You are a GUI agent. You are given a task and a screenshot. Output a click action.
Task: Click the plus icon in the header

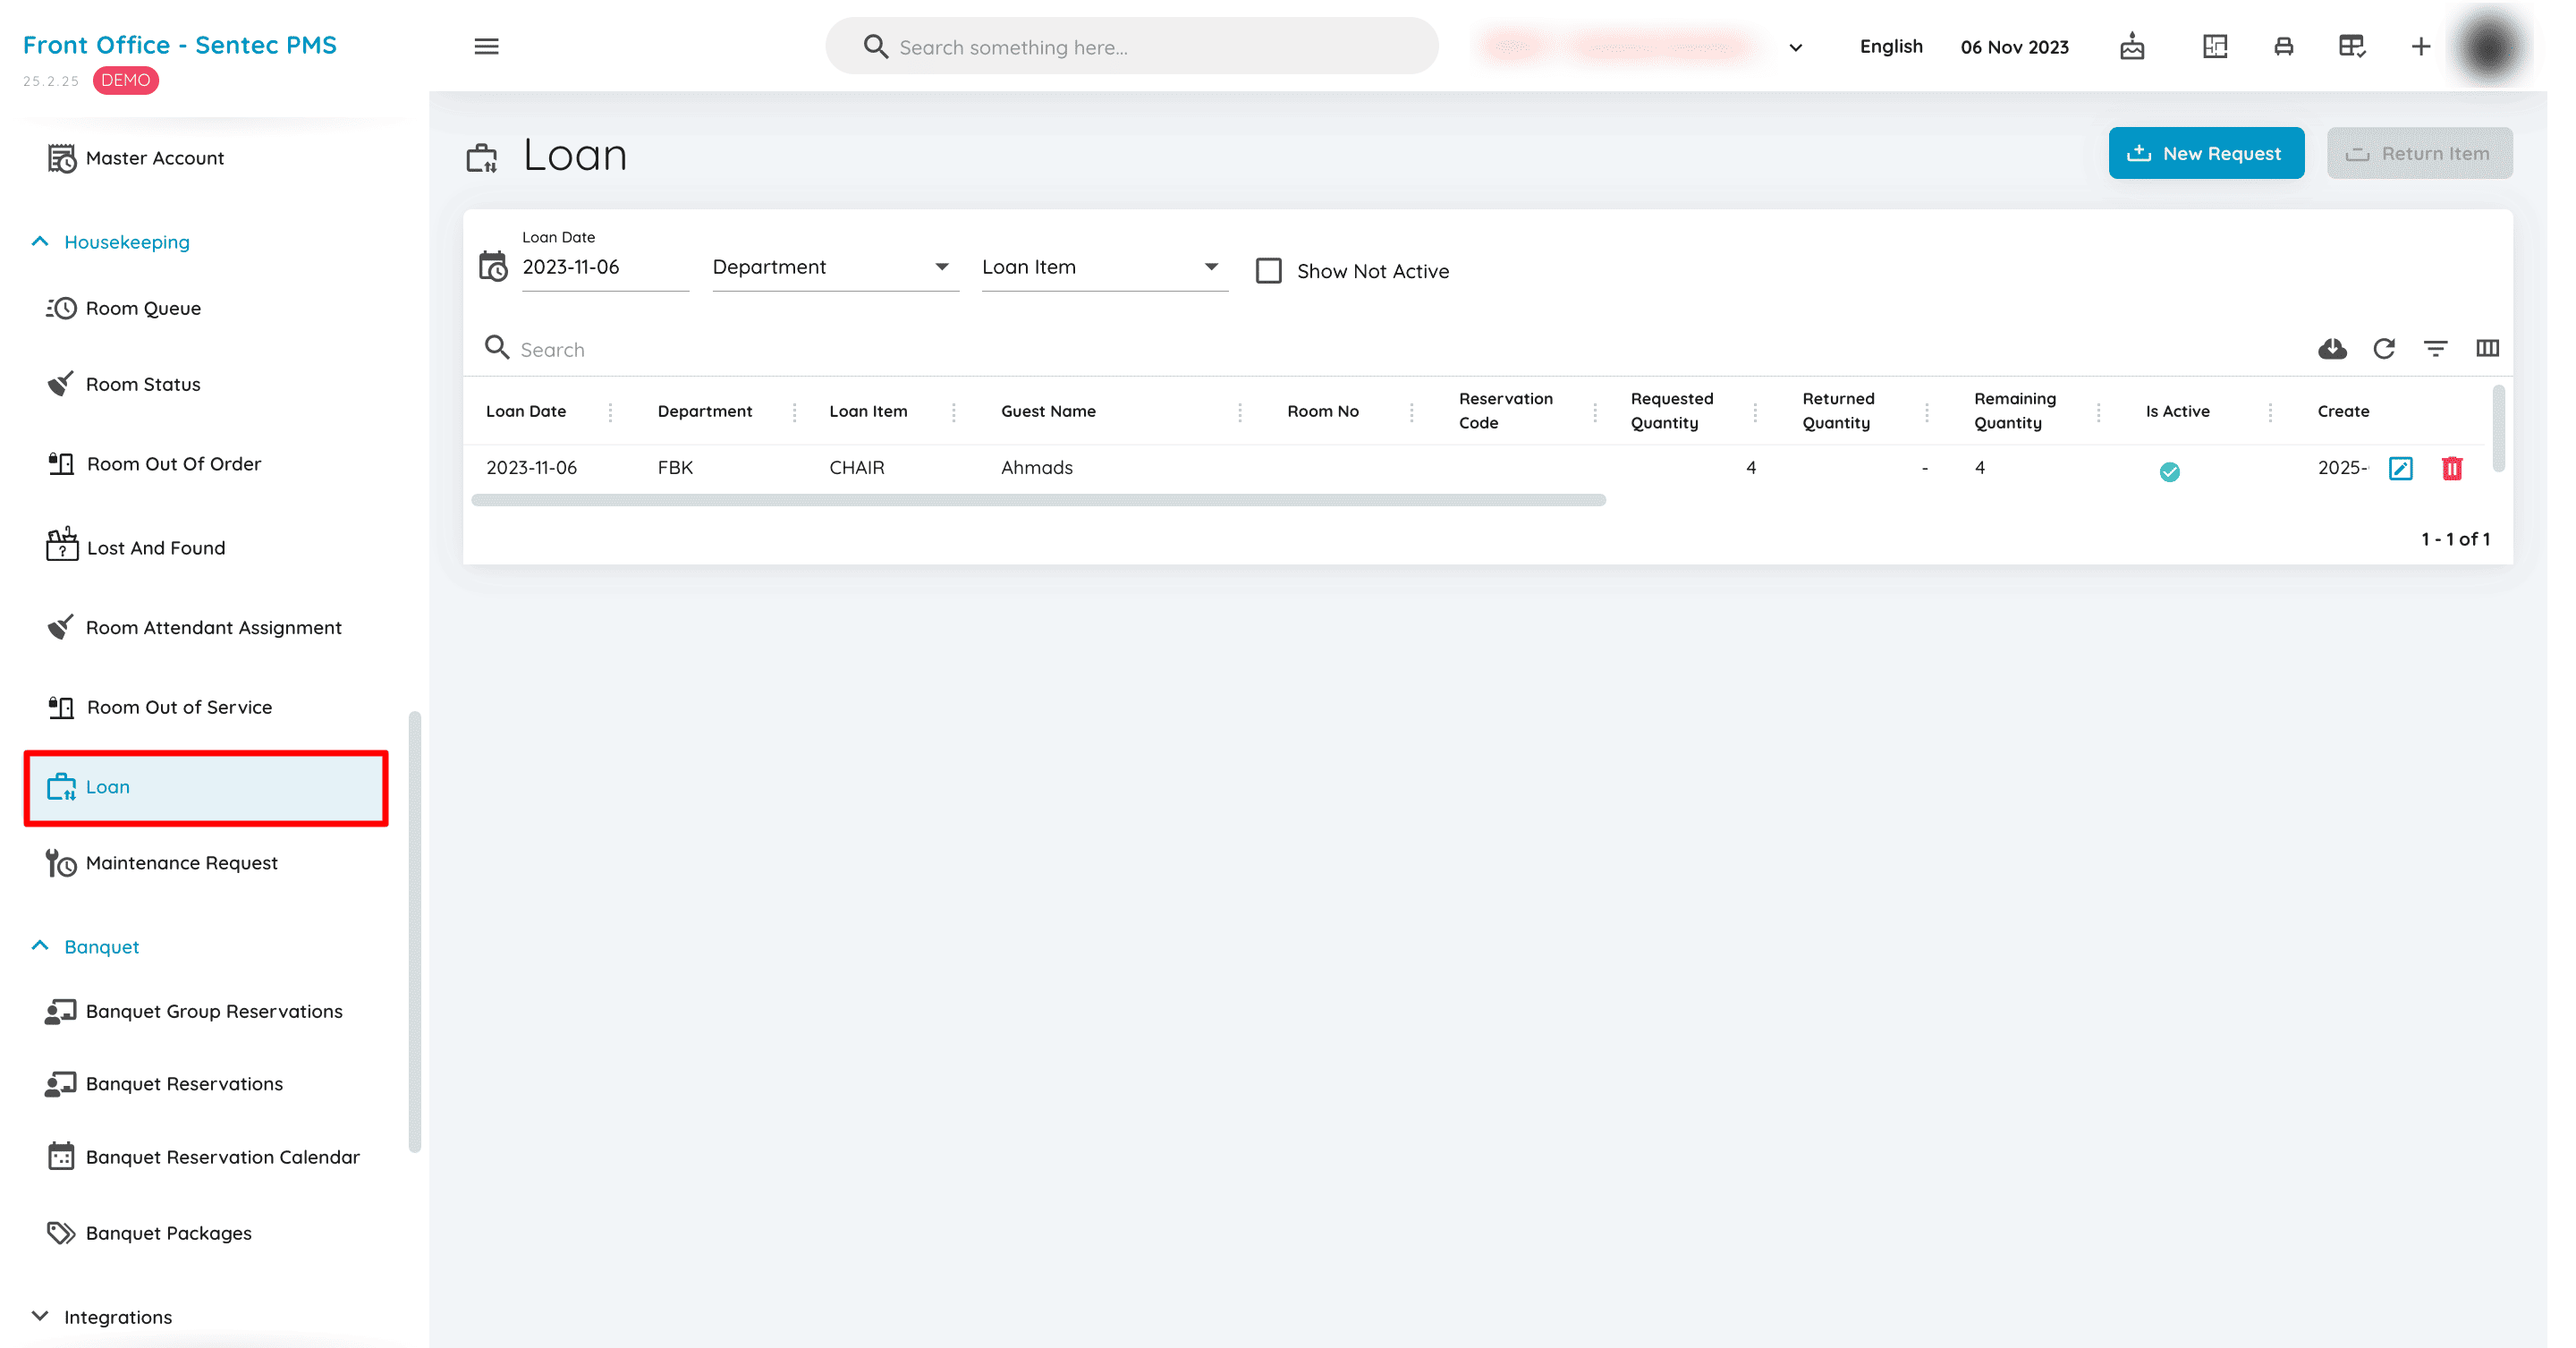point(2421,46)
